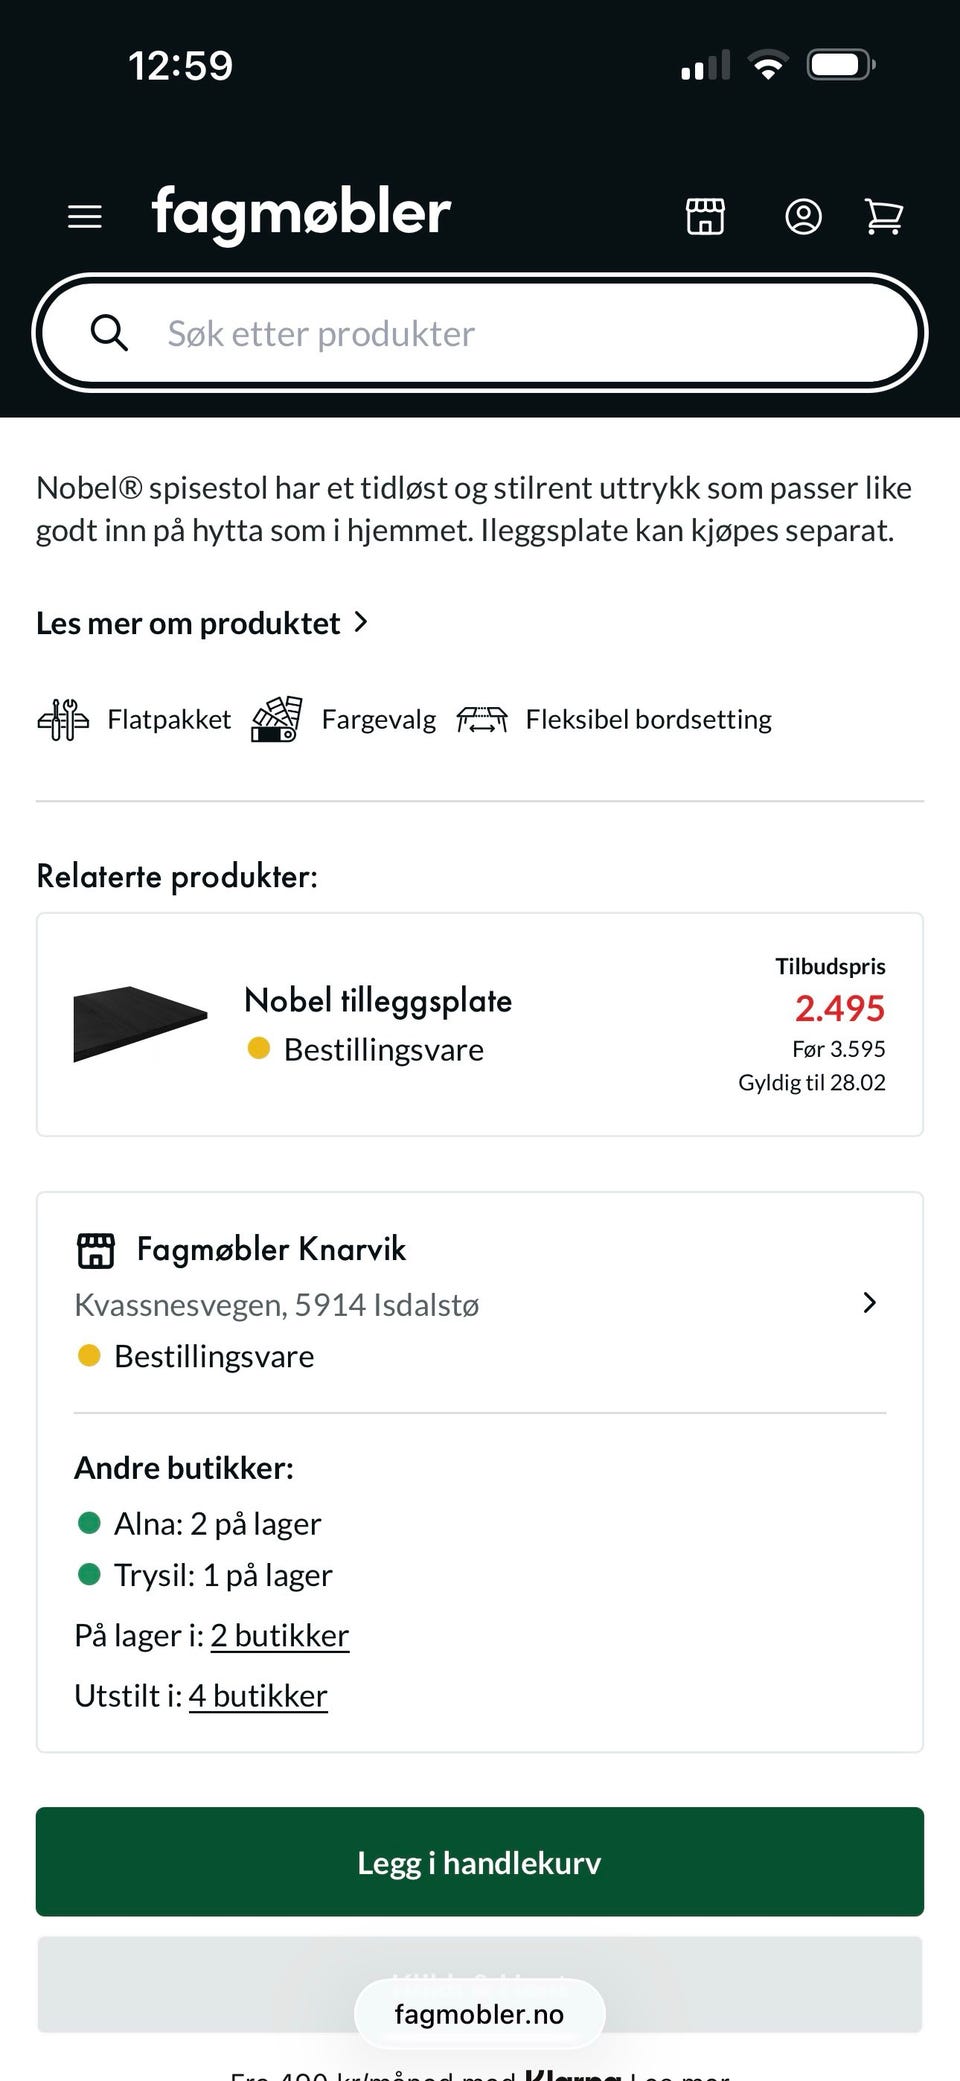Click the Fargevalg color samples icon
The height and width of the screenshot is (2081, 960).
tap(274, 718)
